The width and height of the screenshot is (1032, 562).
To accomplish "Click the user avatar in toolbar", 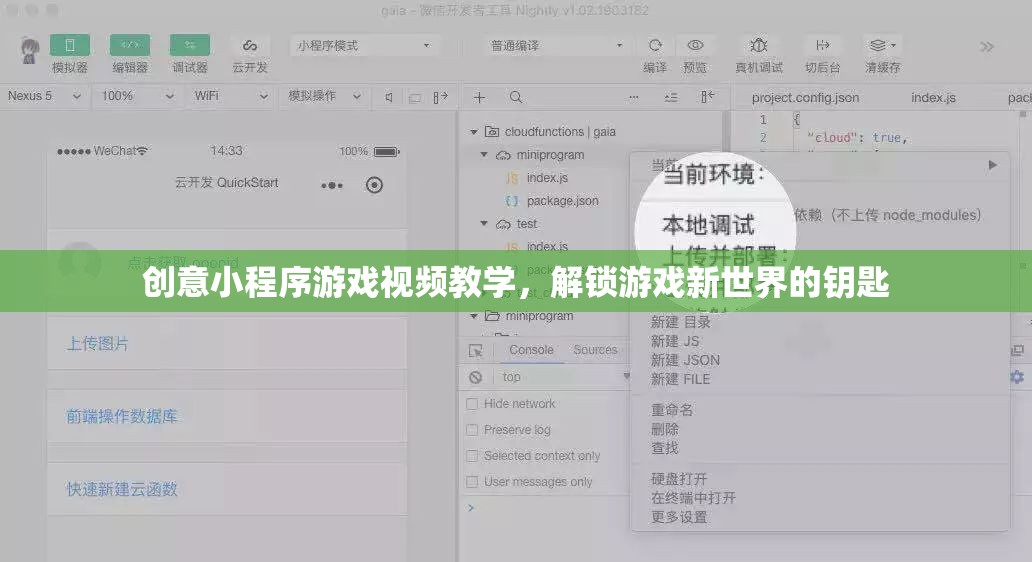I will (30, 50).
